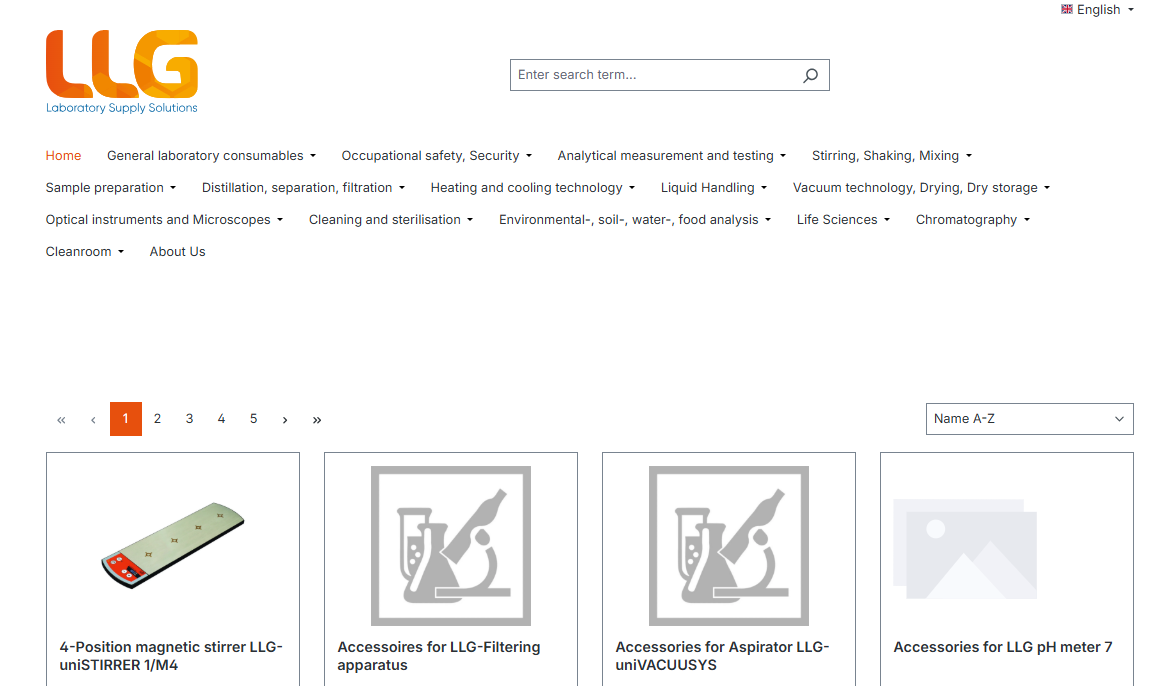Expand Sample preparation menu
1176x686 pixels.
click(x=111, y=188)
